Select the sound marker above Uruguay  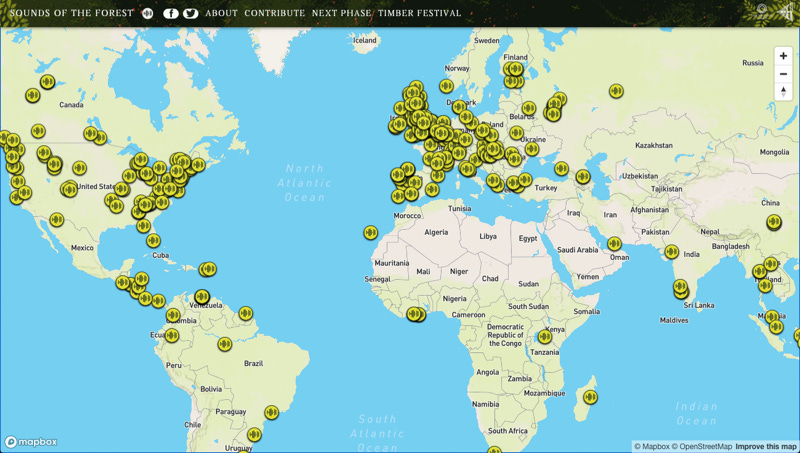(x=254, y=435)
